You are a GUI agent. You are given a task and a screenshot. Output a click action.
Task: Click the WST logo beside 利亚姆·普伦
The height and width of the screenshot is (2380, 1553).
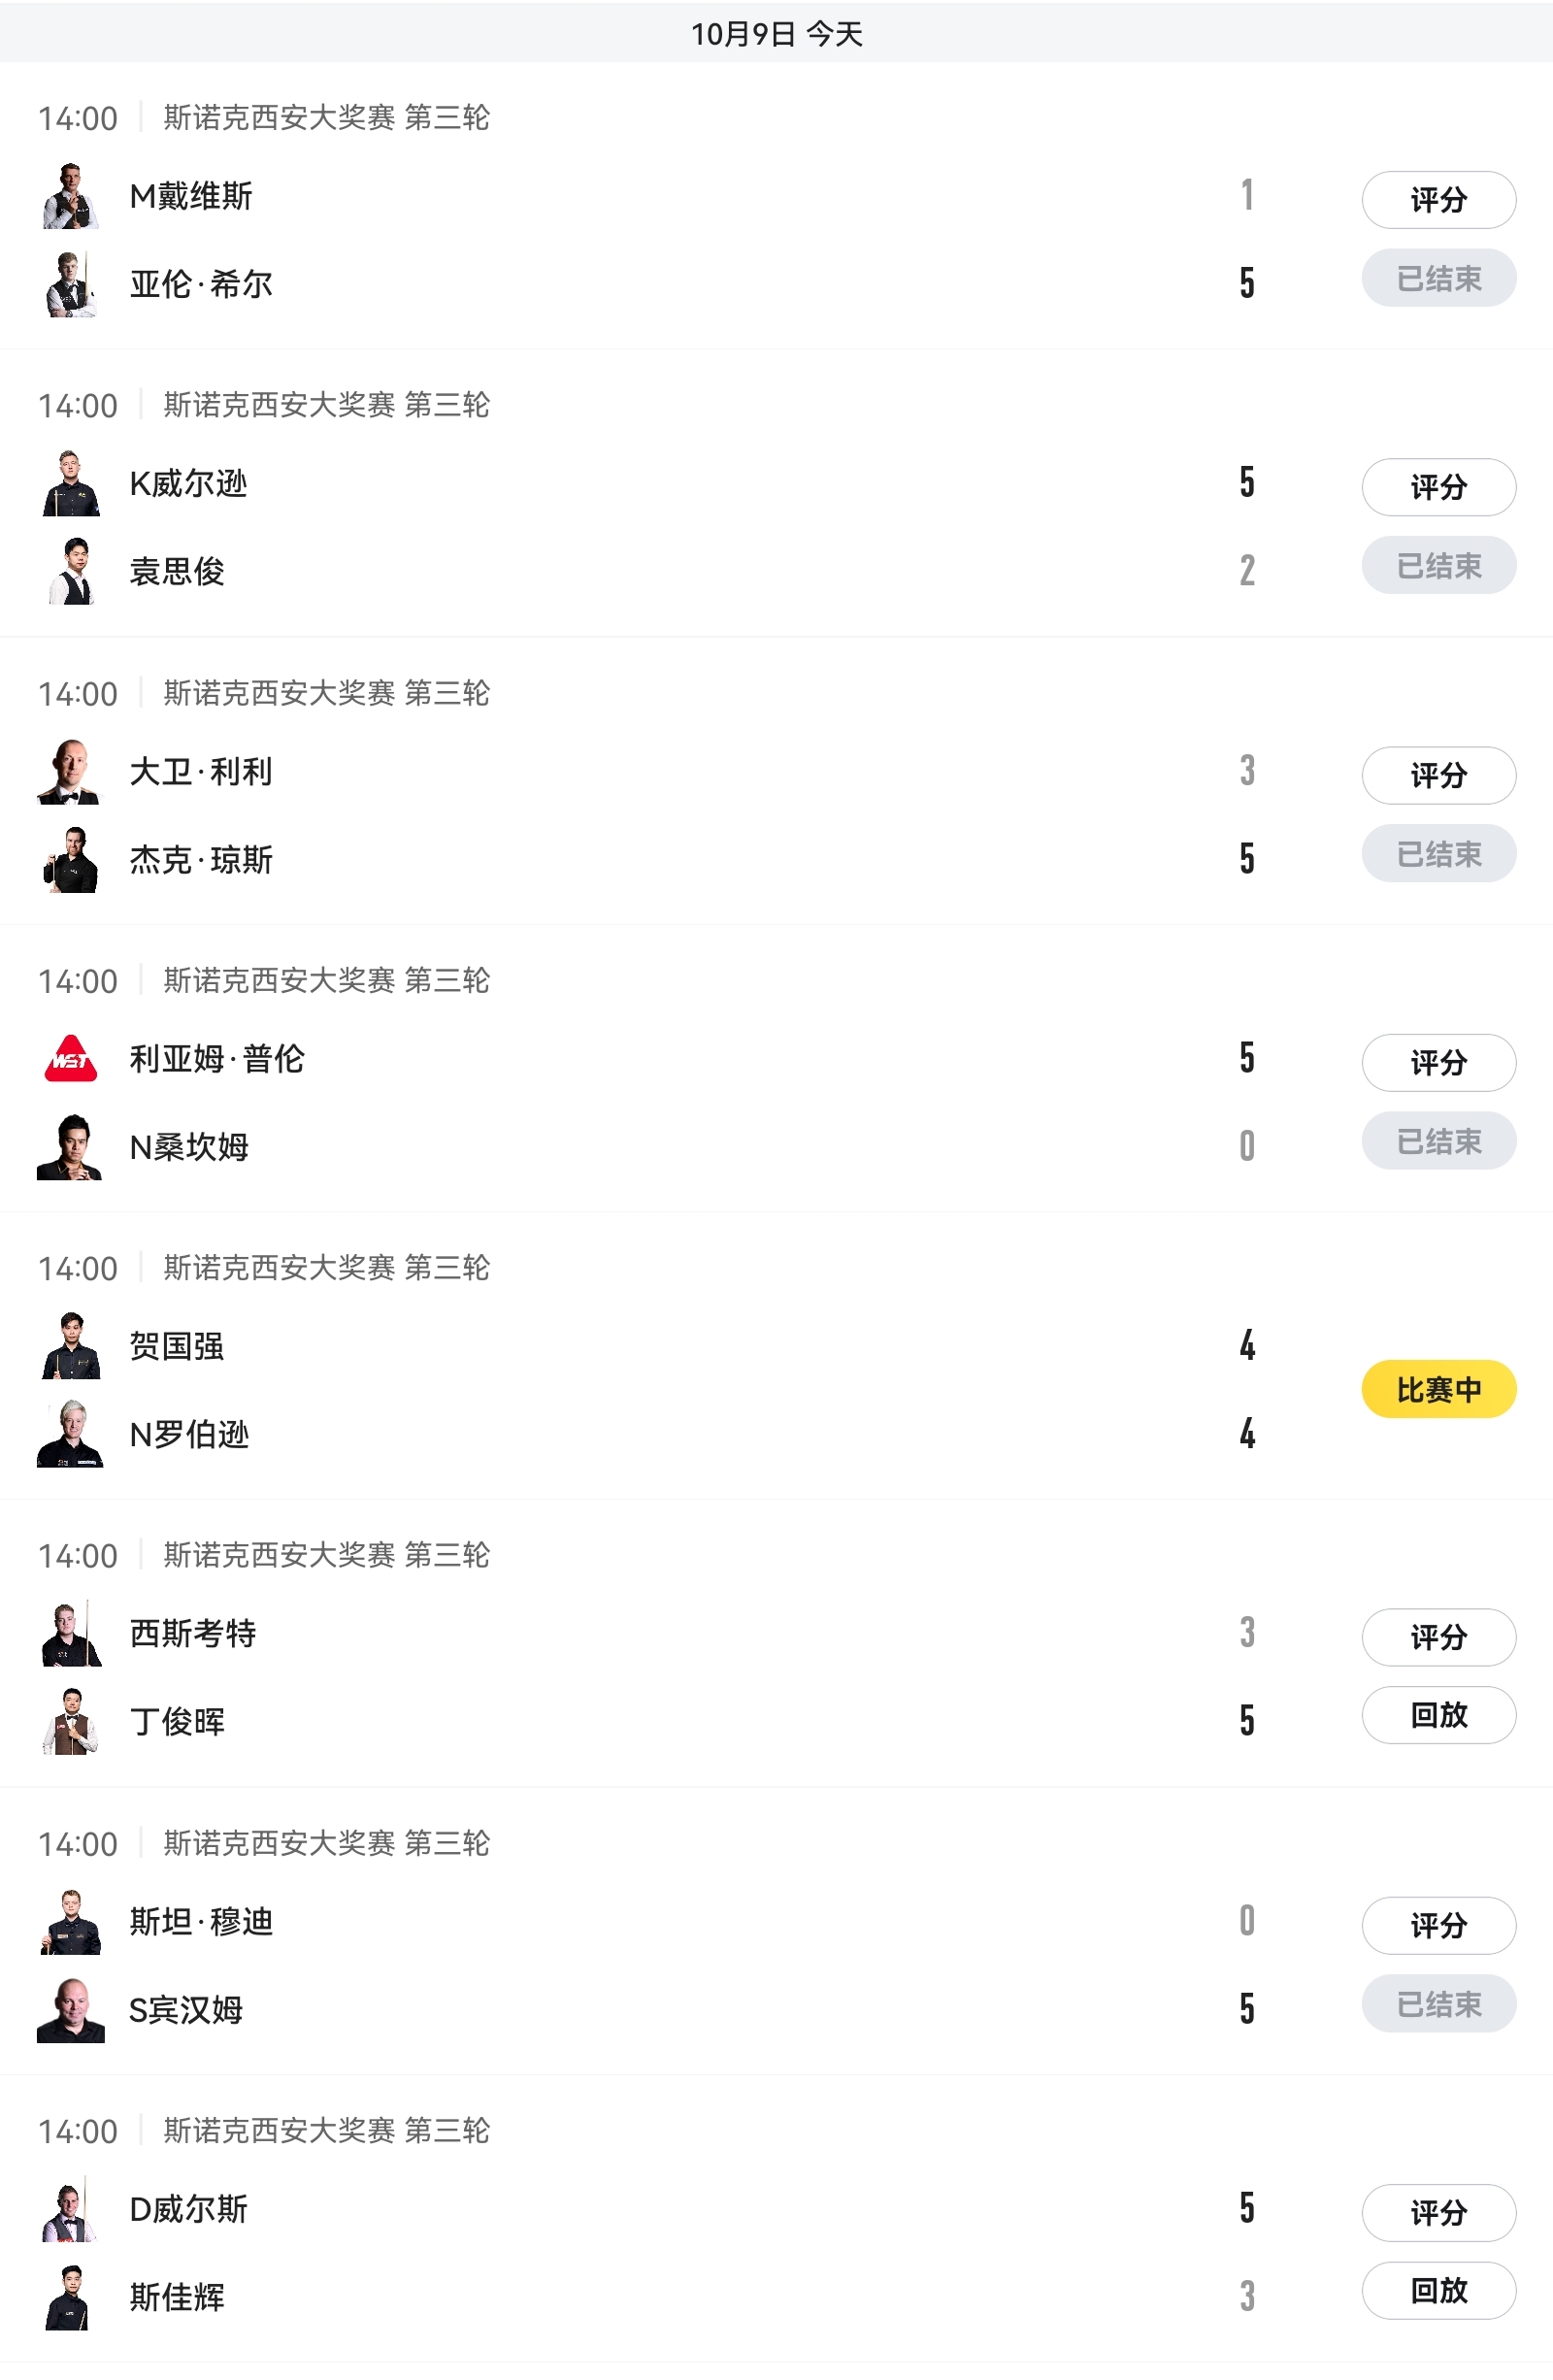(71, 1059)
